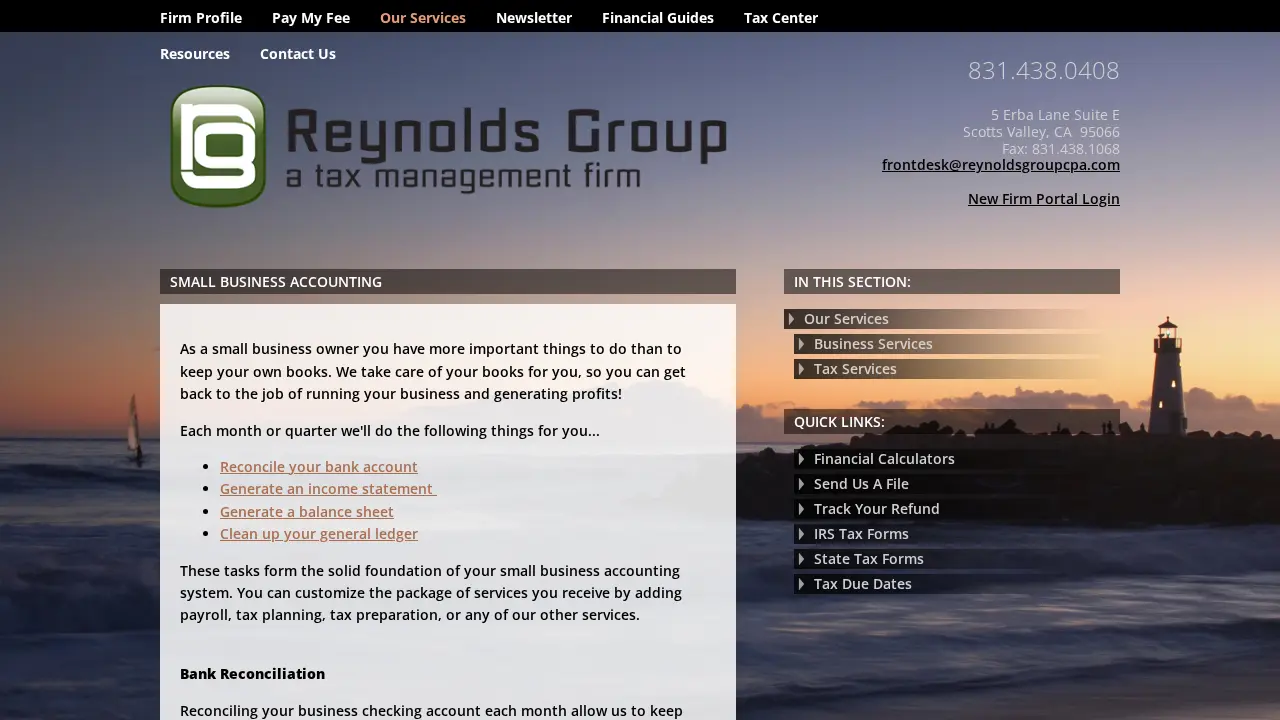Open New Firm Portal Login link
Image resolution: width=1280 pixels, height=720 pixels.
pyautogui.click(x=1044, y=199)
